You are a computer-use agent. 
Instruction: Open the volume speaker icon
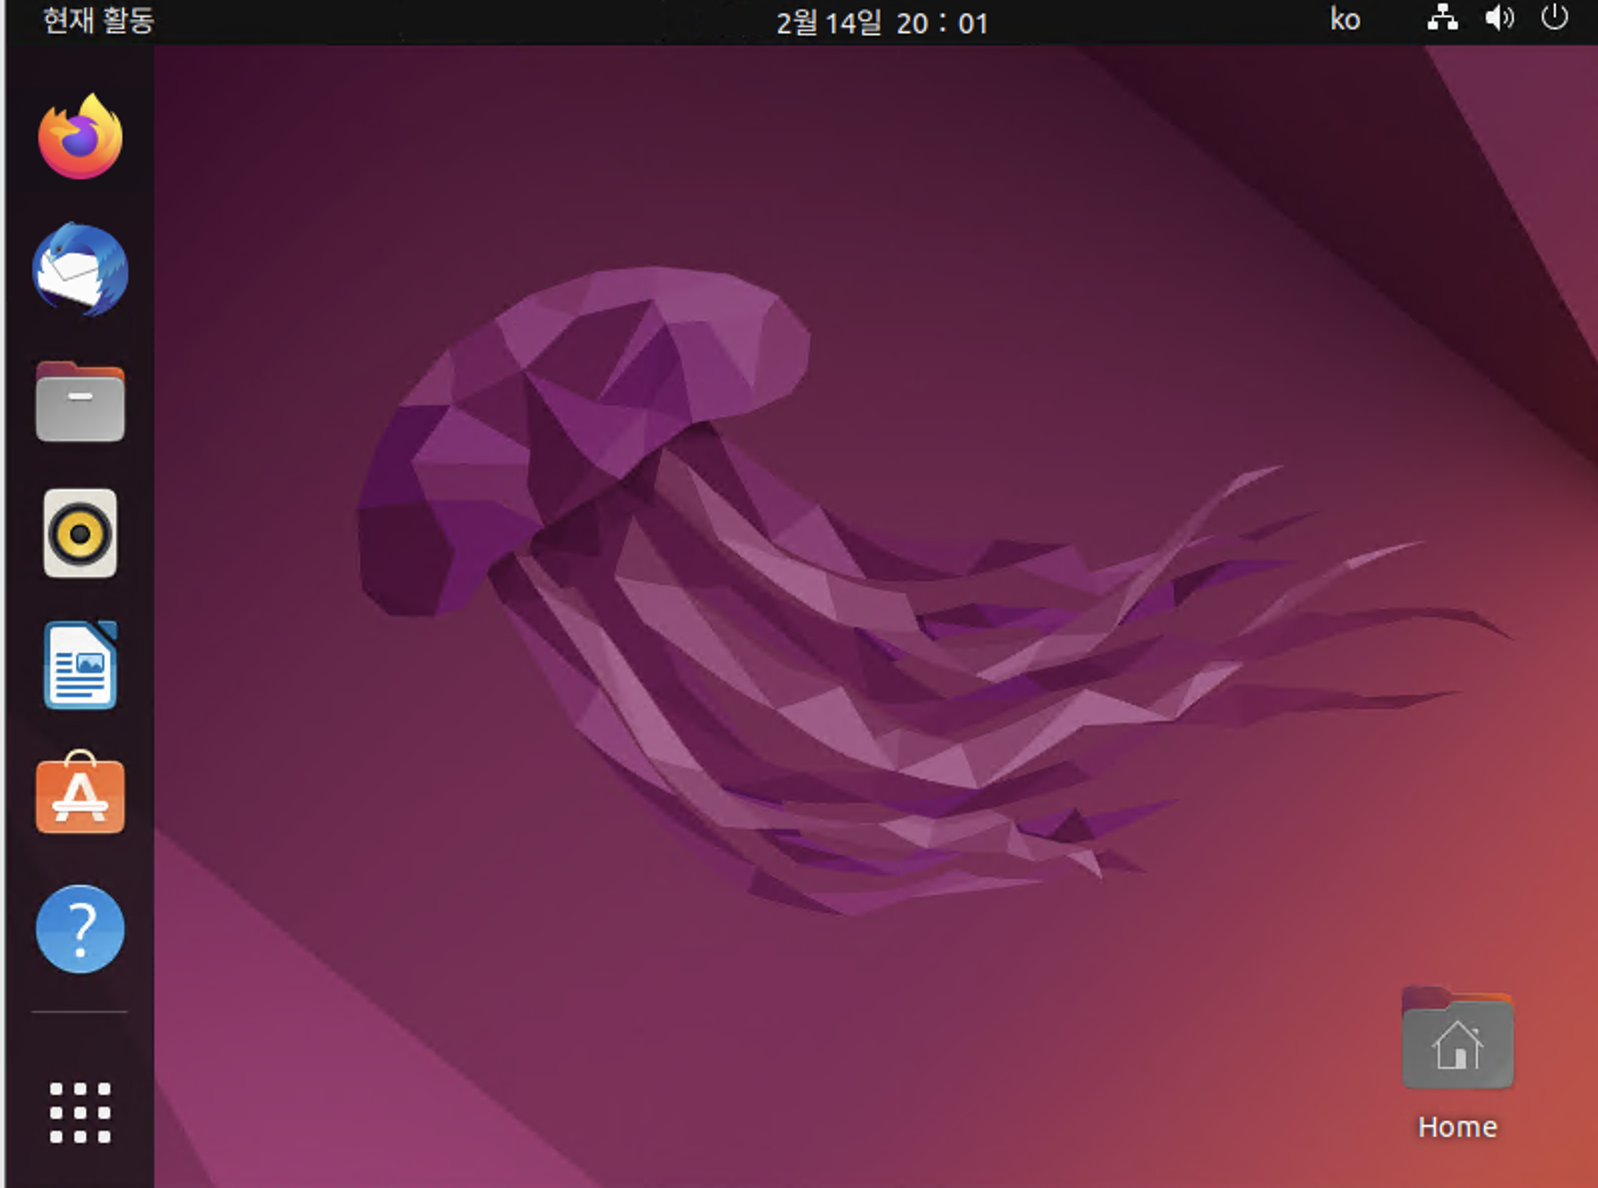[1499, 19]
